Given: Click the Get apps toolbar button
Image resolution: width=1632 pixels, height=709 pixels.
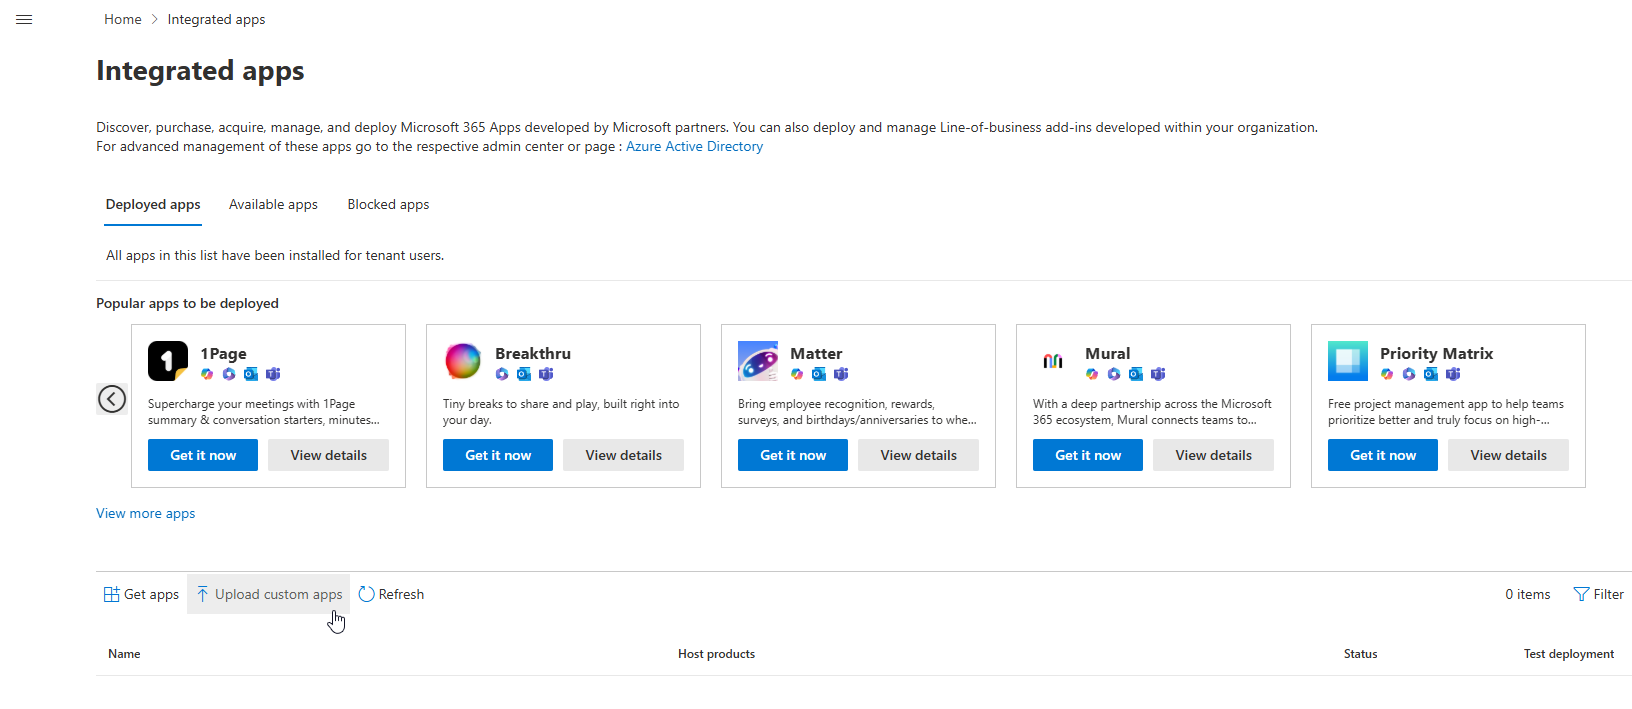Looking at the screenshot, I should (141, 594).
